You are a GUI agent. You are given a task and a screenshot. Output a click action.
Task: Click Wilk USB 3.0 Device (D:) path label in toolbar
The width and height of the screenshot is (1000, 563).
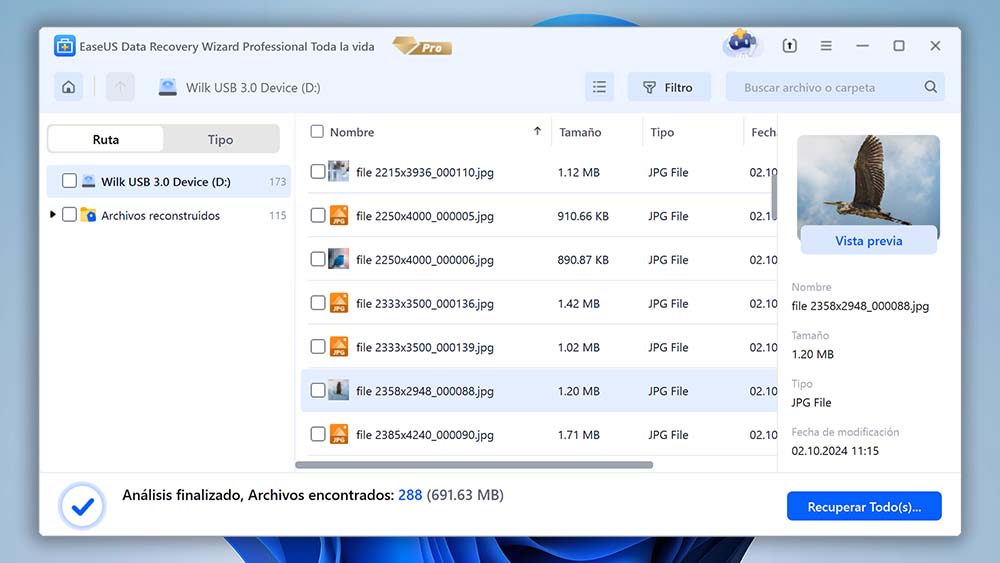coord(253,87)
